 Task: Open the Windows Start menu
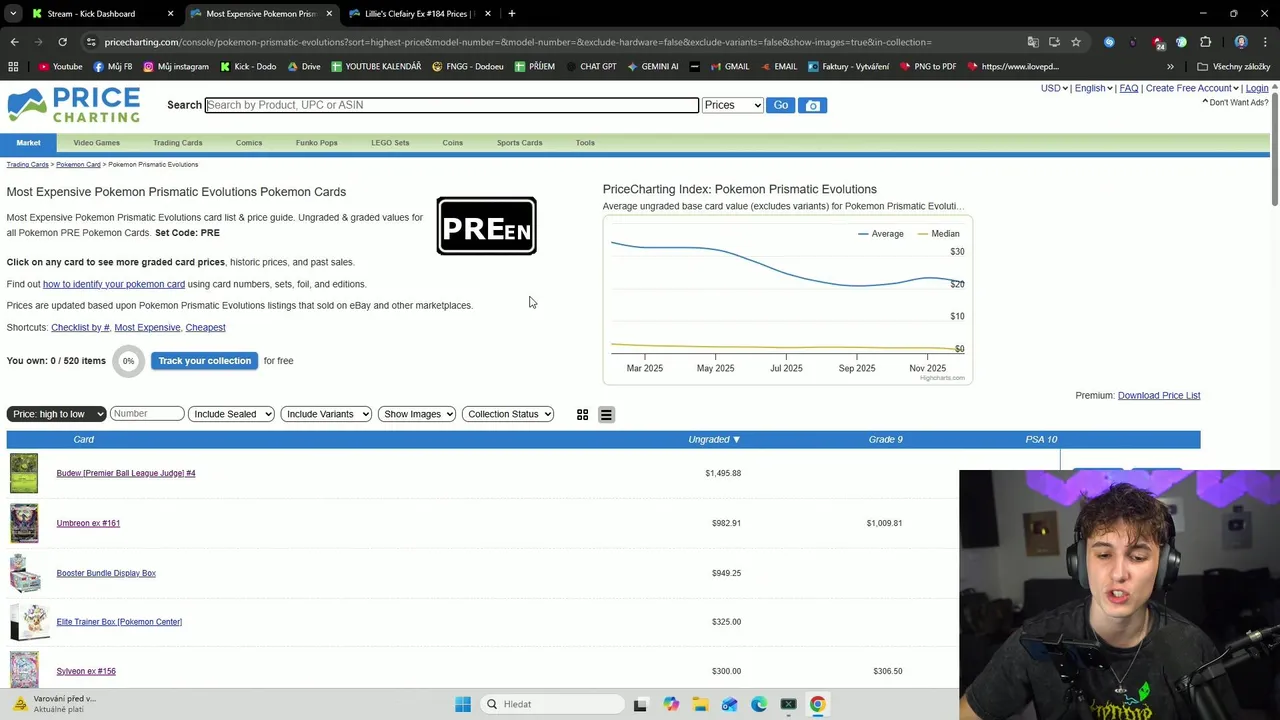(x=463, y=704)
